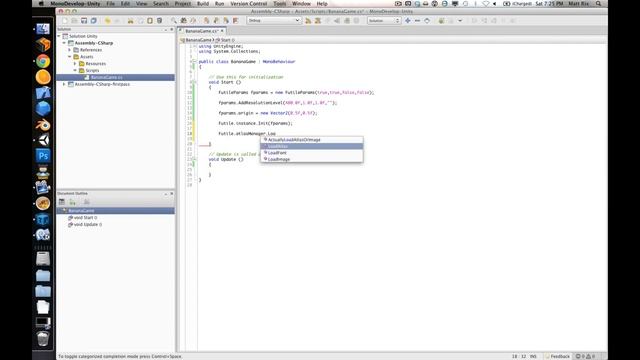640x360 pixels.
Task: Open the Help menu
Action: [x=322, y=4]
